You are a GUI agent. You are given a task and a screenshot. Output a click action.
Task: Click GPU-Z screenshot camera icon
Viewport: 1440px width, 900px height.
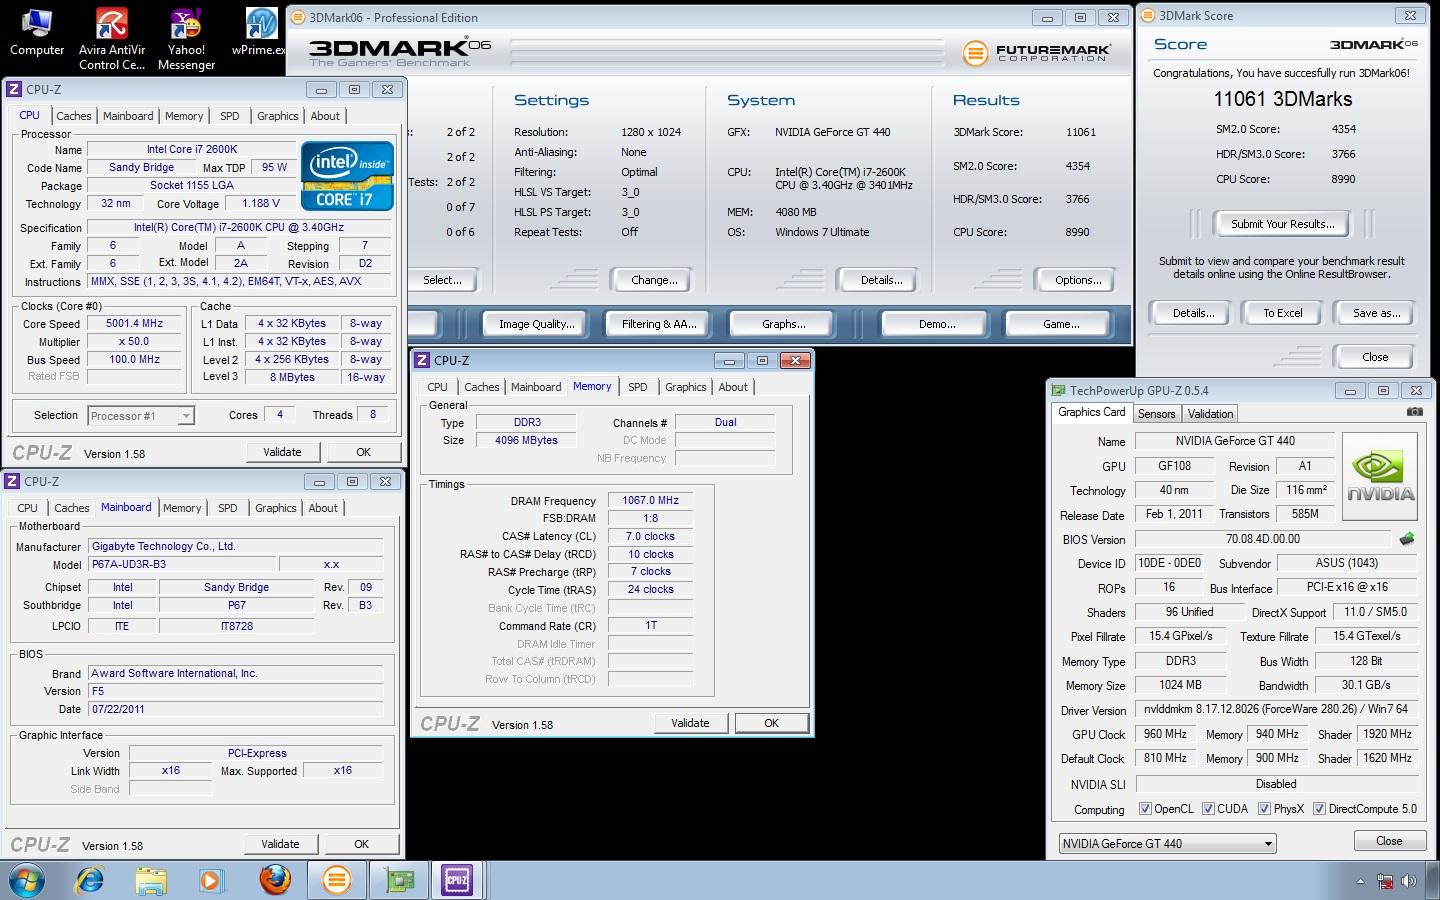1414,412
